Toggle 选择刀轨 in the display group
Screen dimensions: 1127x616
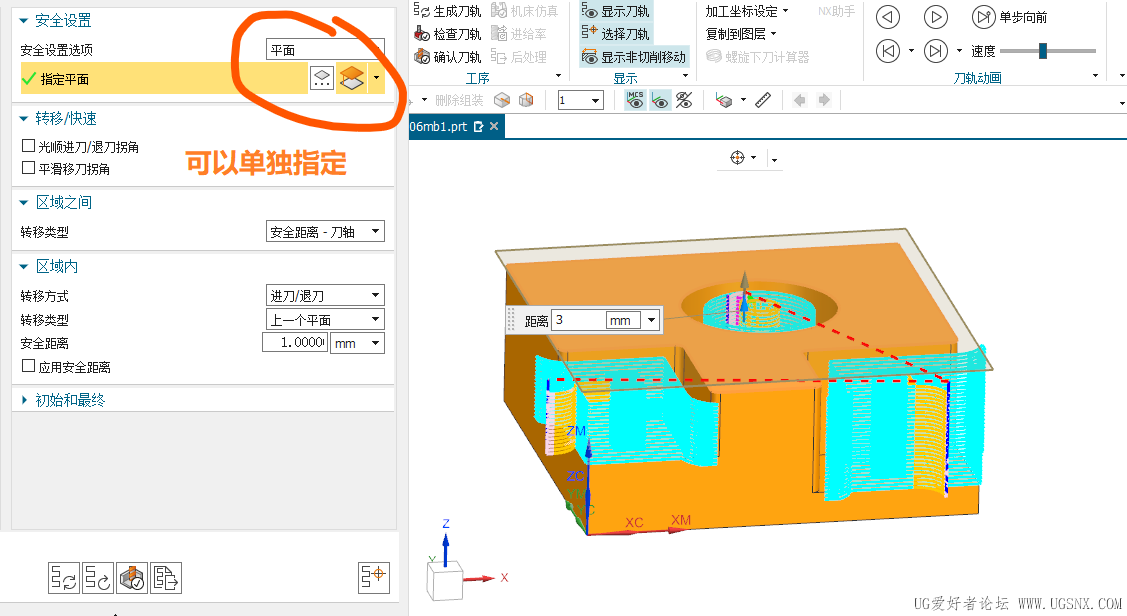click(x=616, y=34)
